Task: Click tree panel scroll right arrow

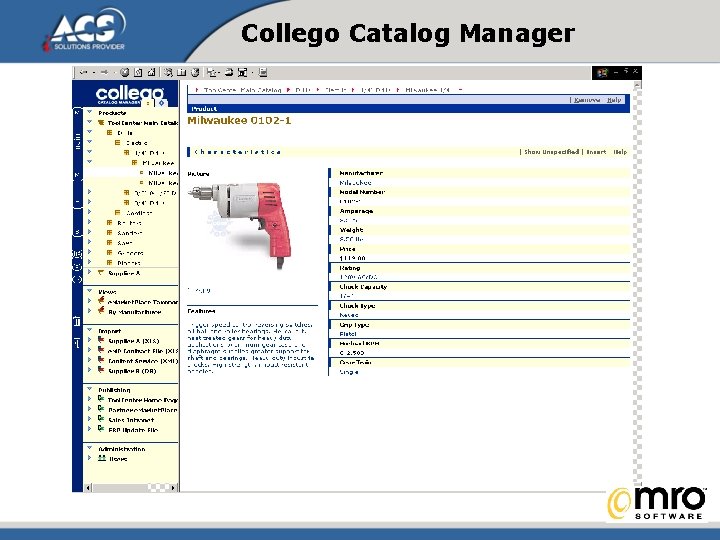Action: (173, 488)
